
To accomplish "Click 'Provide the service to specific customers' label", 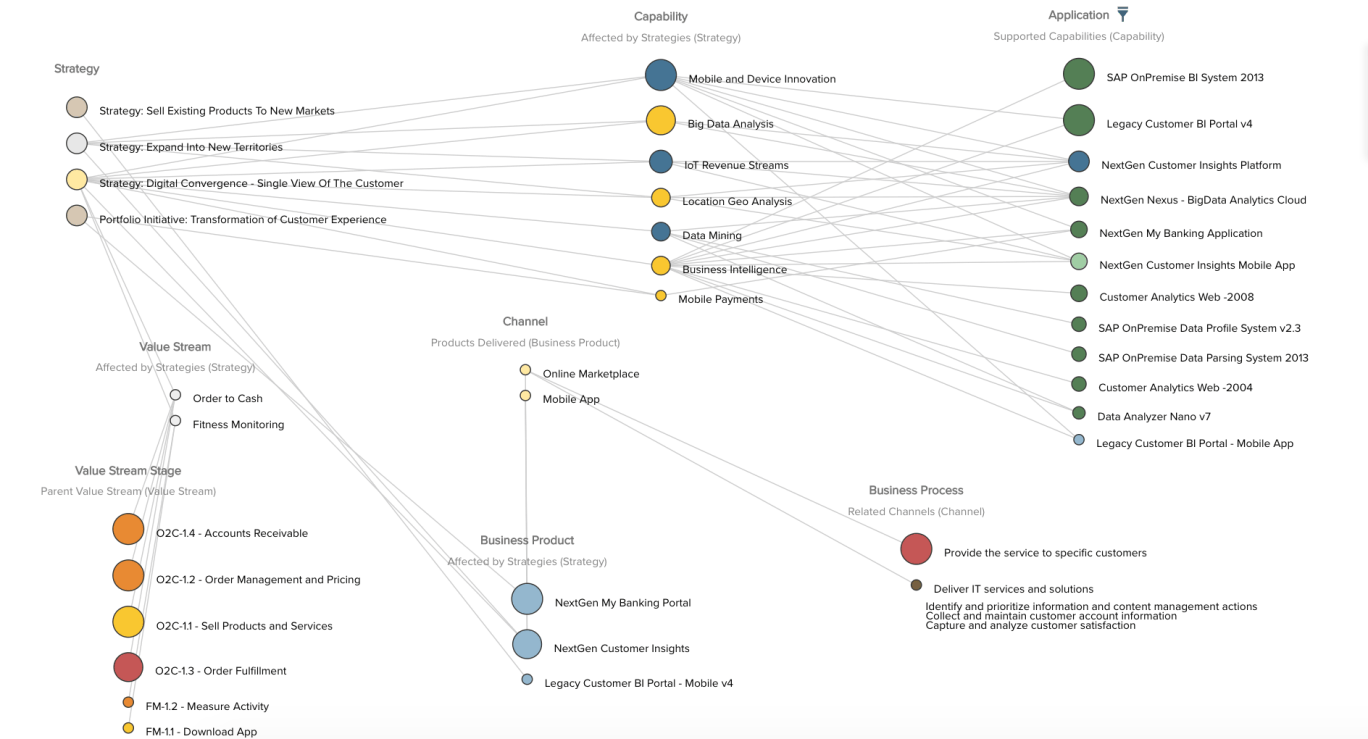I will [1045, 553].
